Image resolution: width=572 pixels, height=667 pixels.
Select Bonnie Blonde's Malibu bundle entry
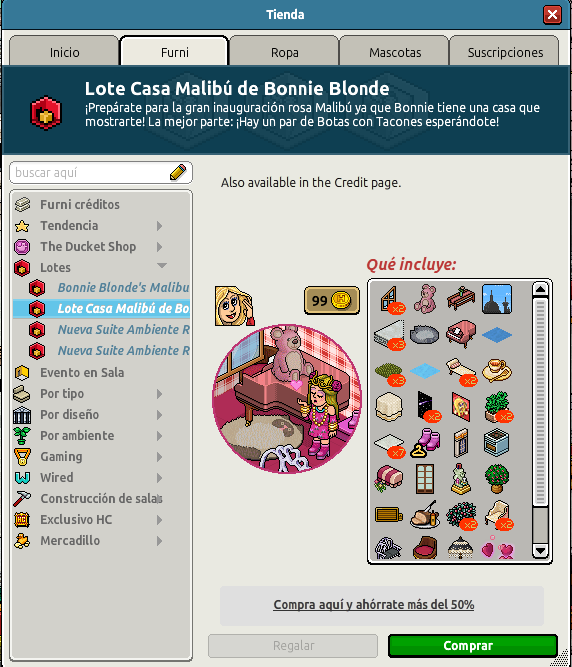click(123, 288)
